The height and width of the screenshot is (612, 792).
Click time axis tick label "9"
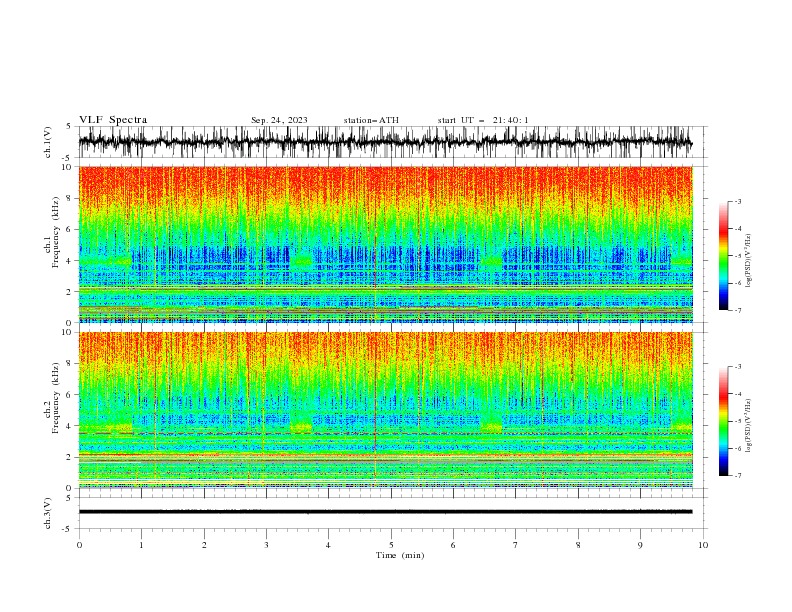pos(640,545)
